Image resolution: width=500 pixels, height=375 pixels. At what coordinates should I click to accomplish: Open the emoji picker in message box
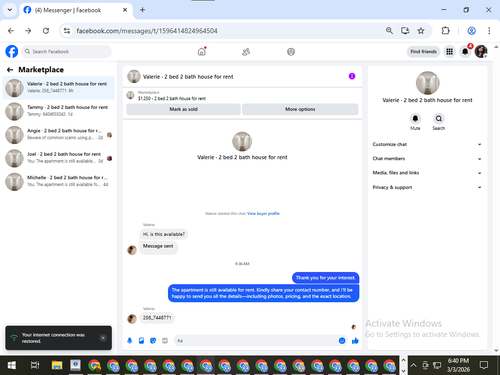pos(342,341)
